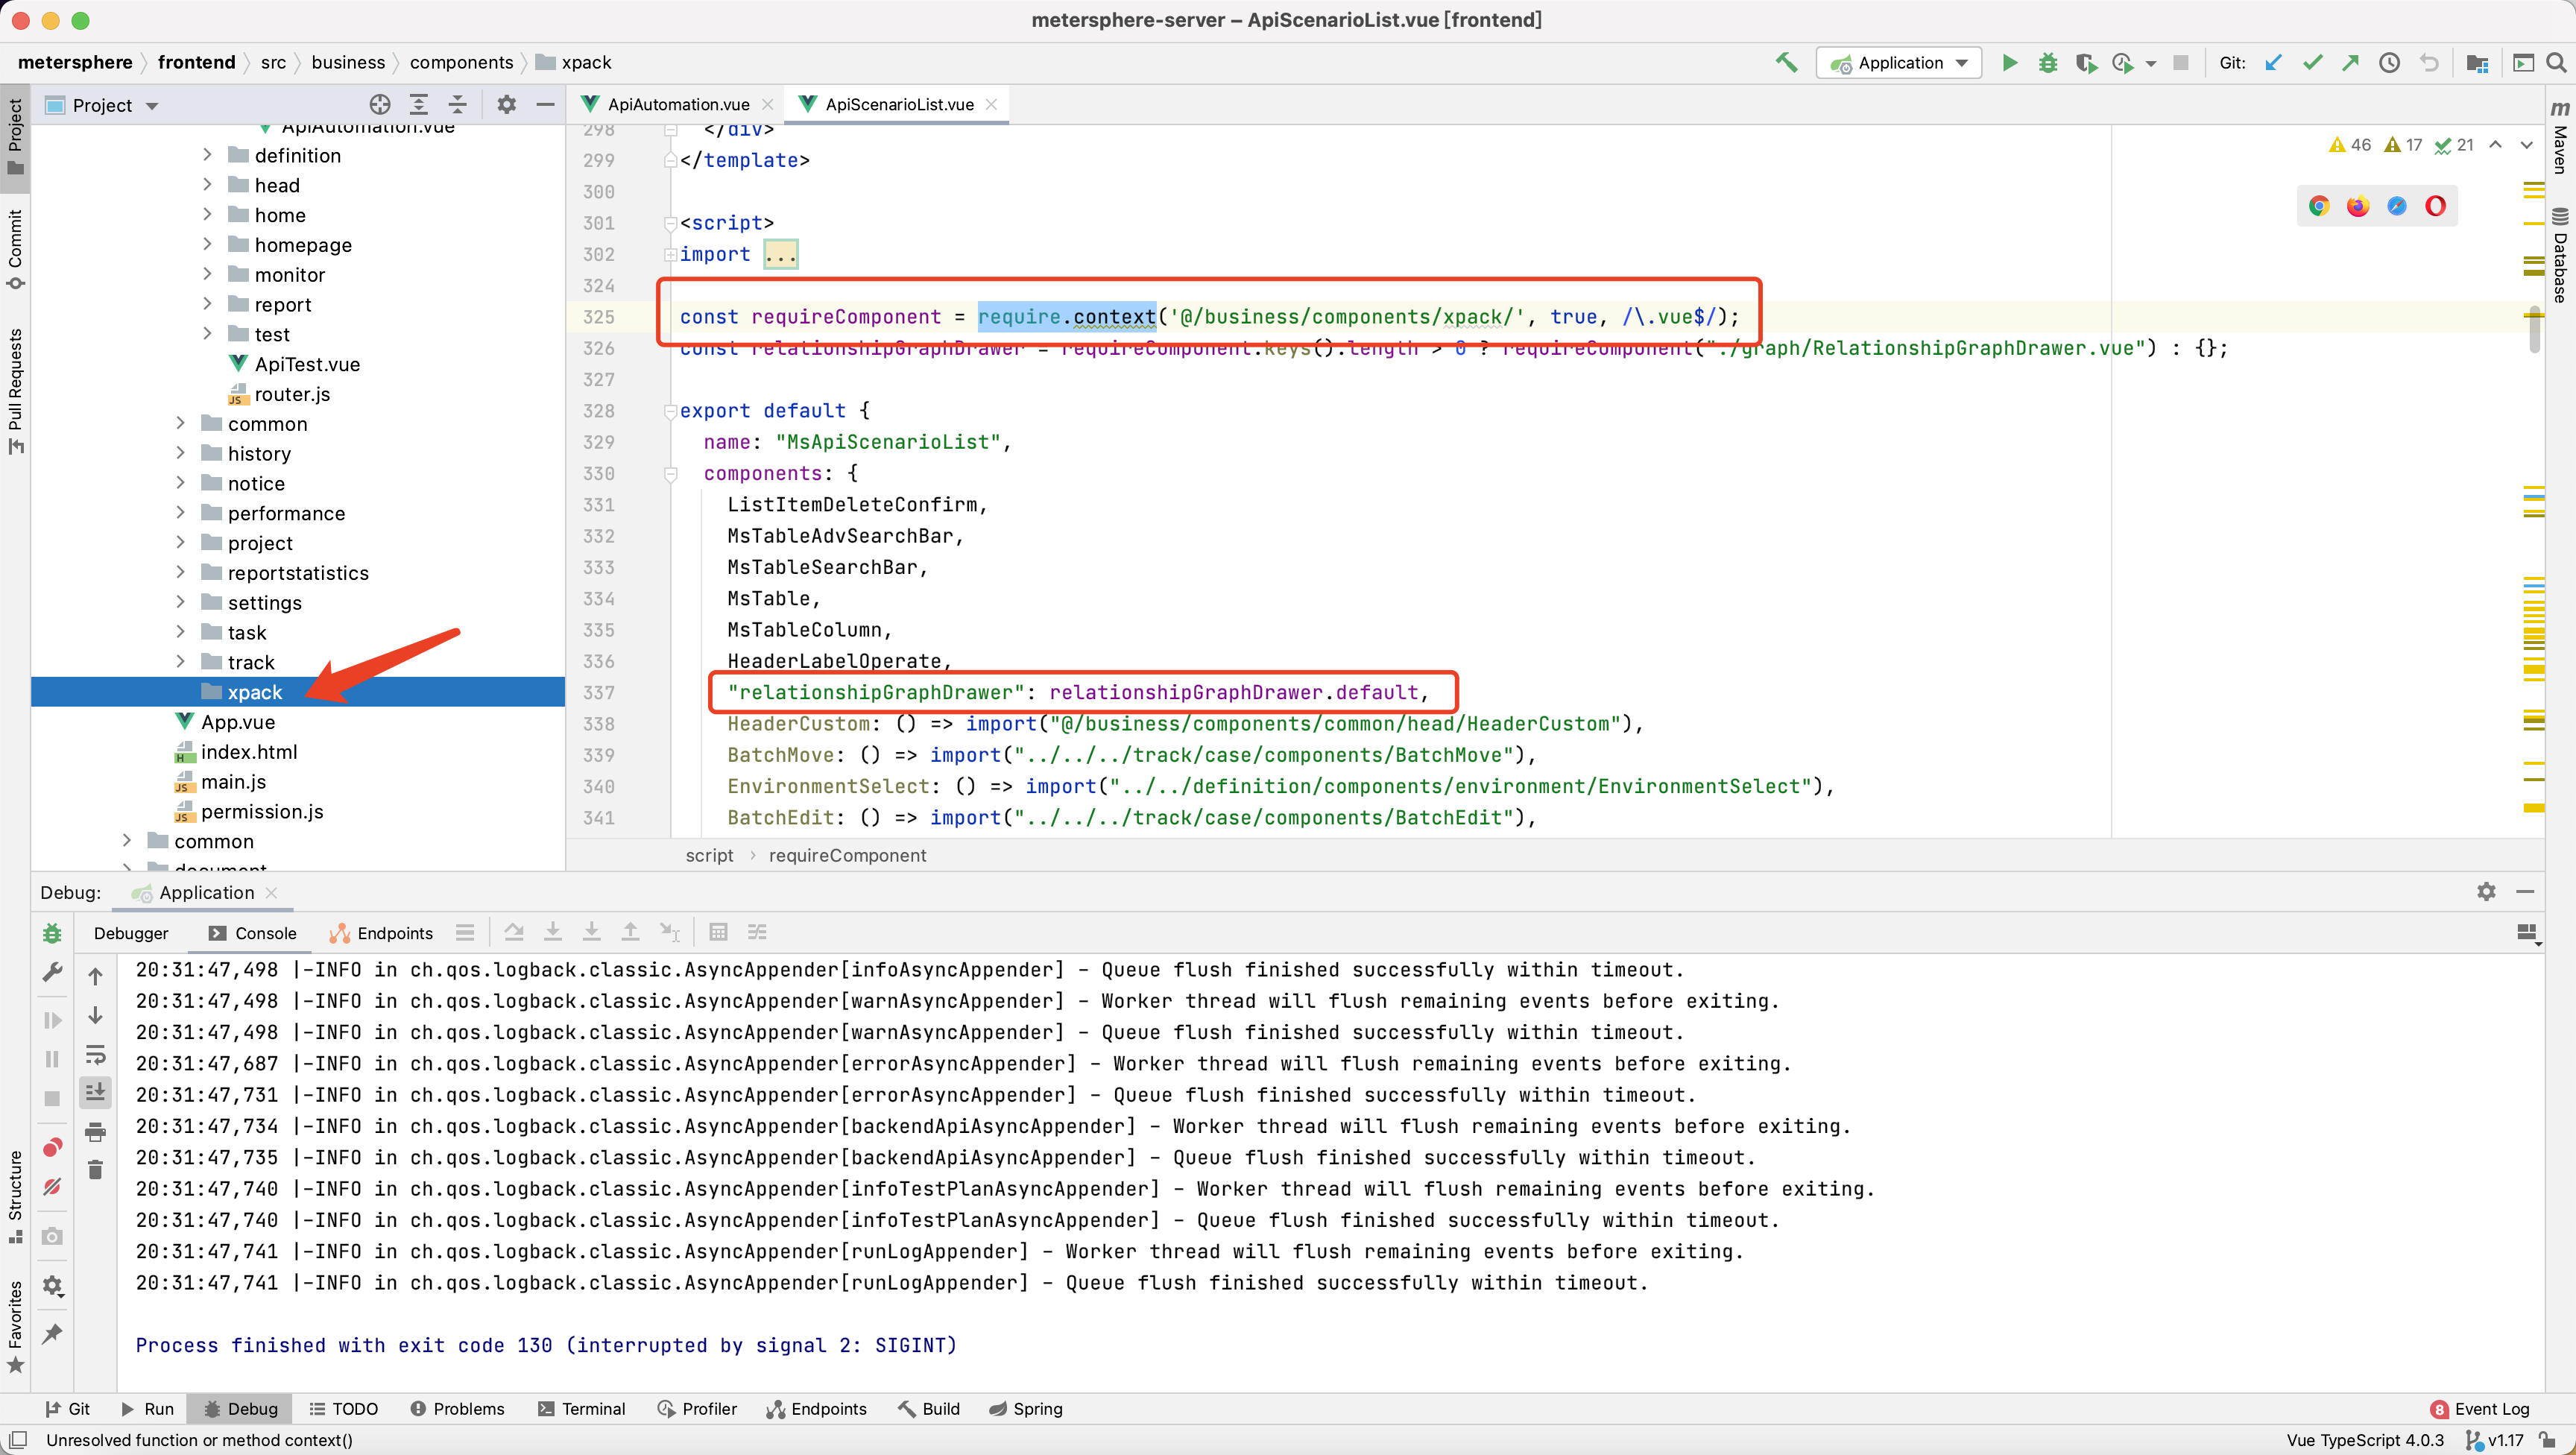Start debugging with the bug icon
The image size is (2576, 1455).
[2048, 62]
